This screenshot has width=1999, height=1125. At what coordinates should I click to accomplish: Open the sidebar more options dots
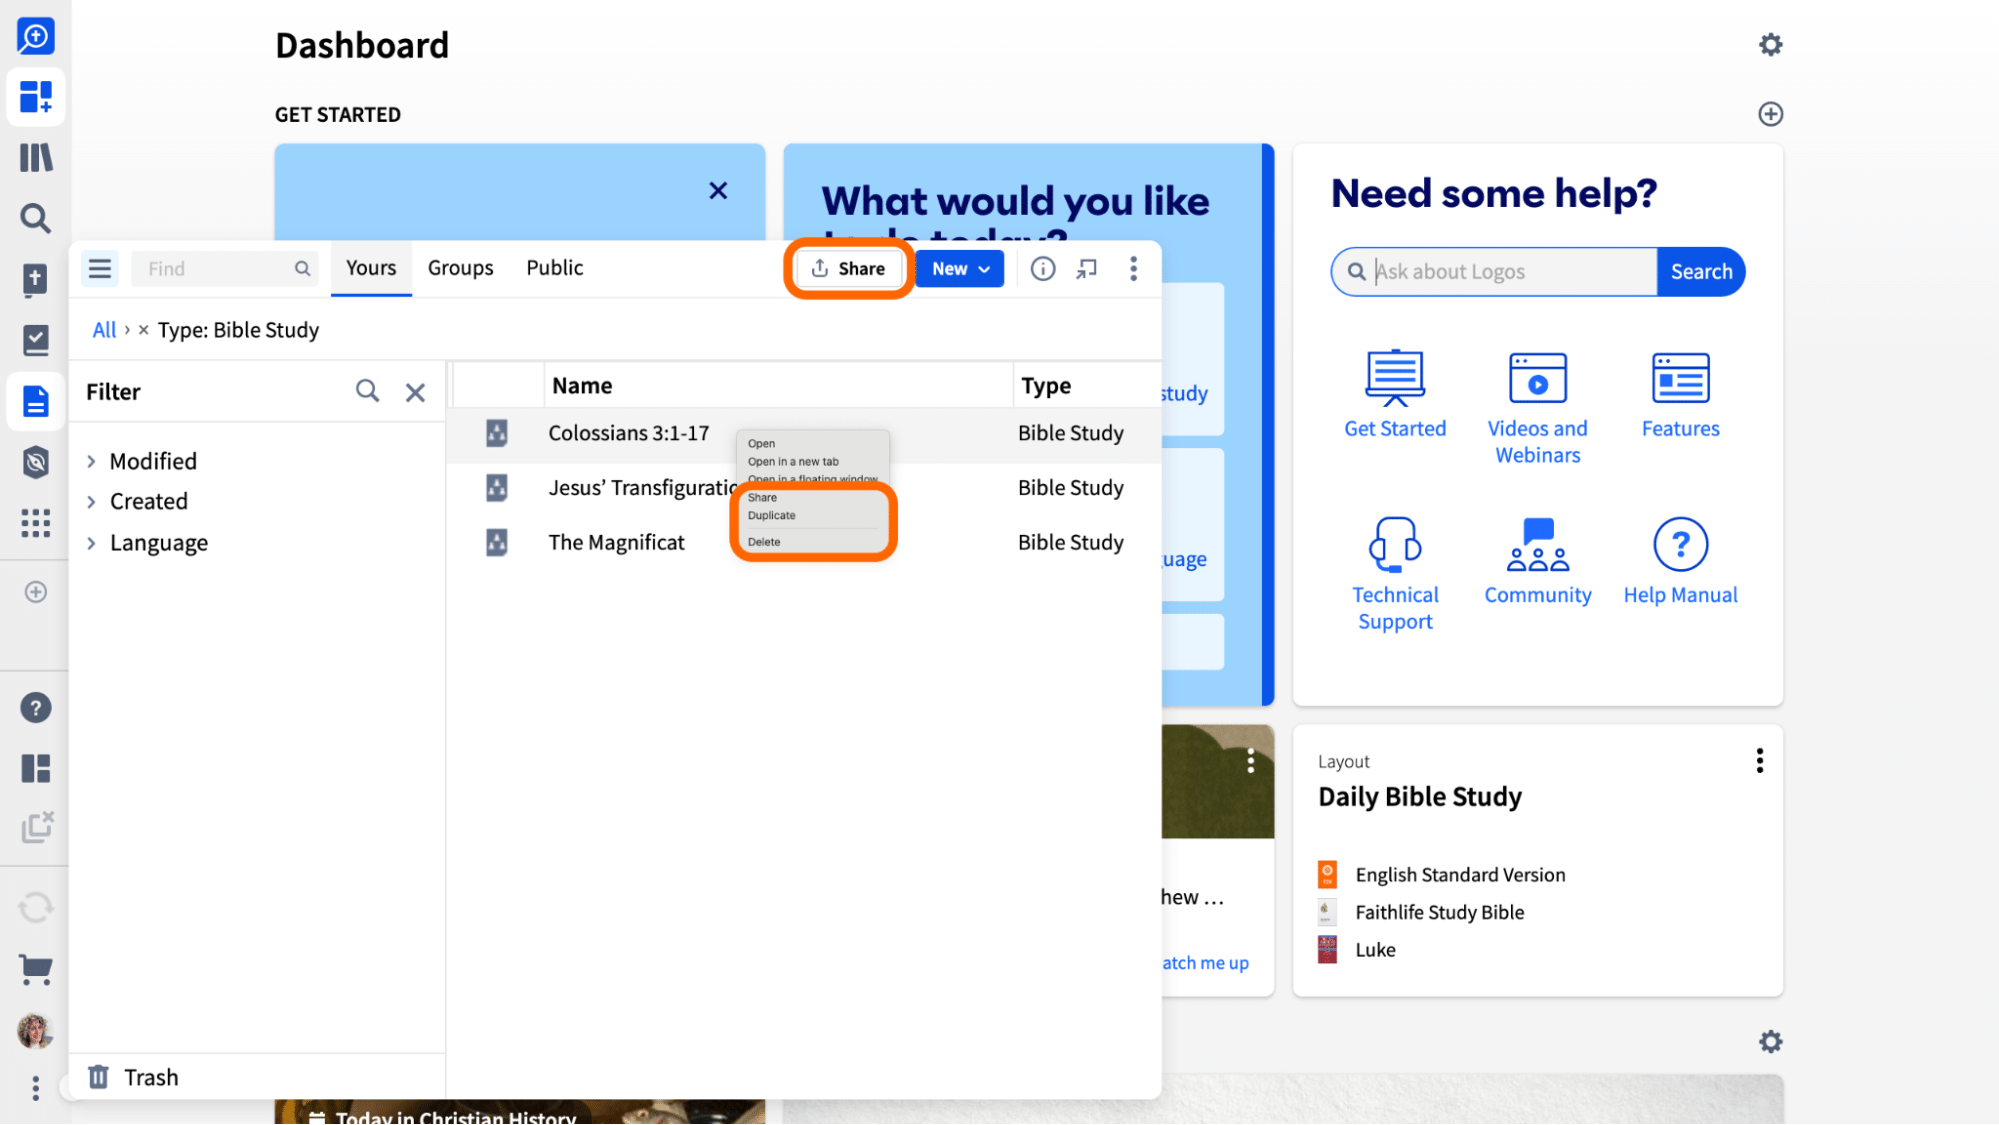tap(36, 1088)
